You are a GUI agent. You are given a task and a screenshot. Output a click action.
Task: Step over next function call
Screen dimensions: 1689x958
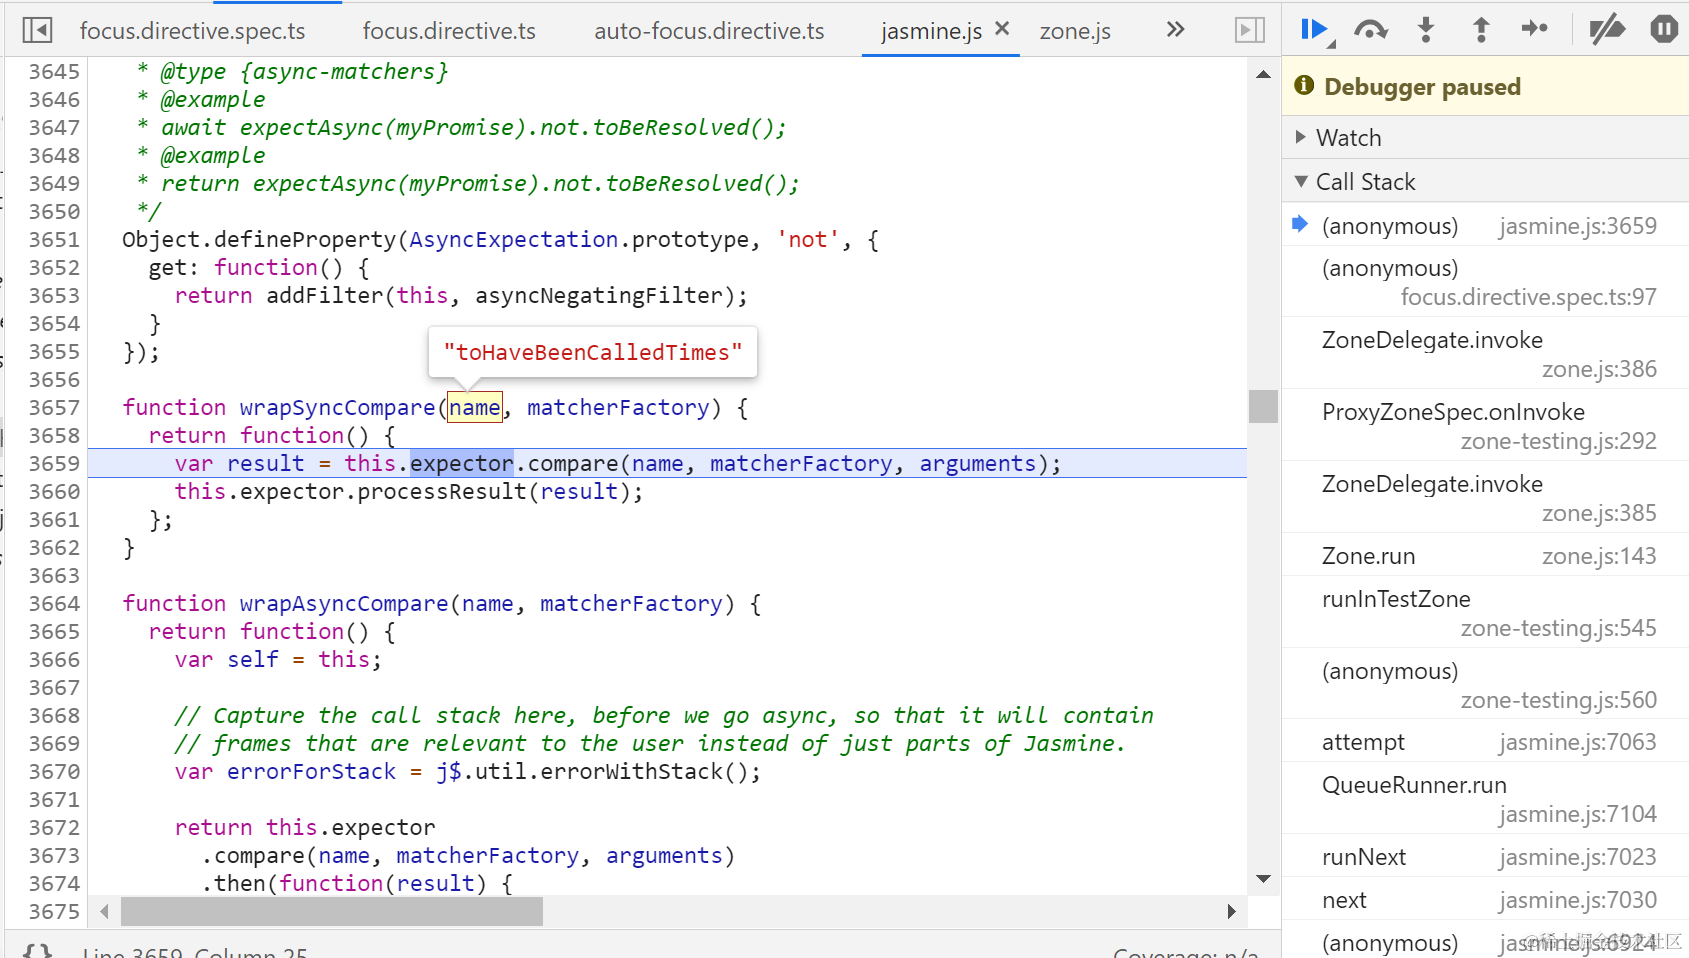pyautogui.click(x=1370, y=30)
